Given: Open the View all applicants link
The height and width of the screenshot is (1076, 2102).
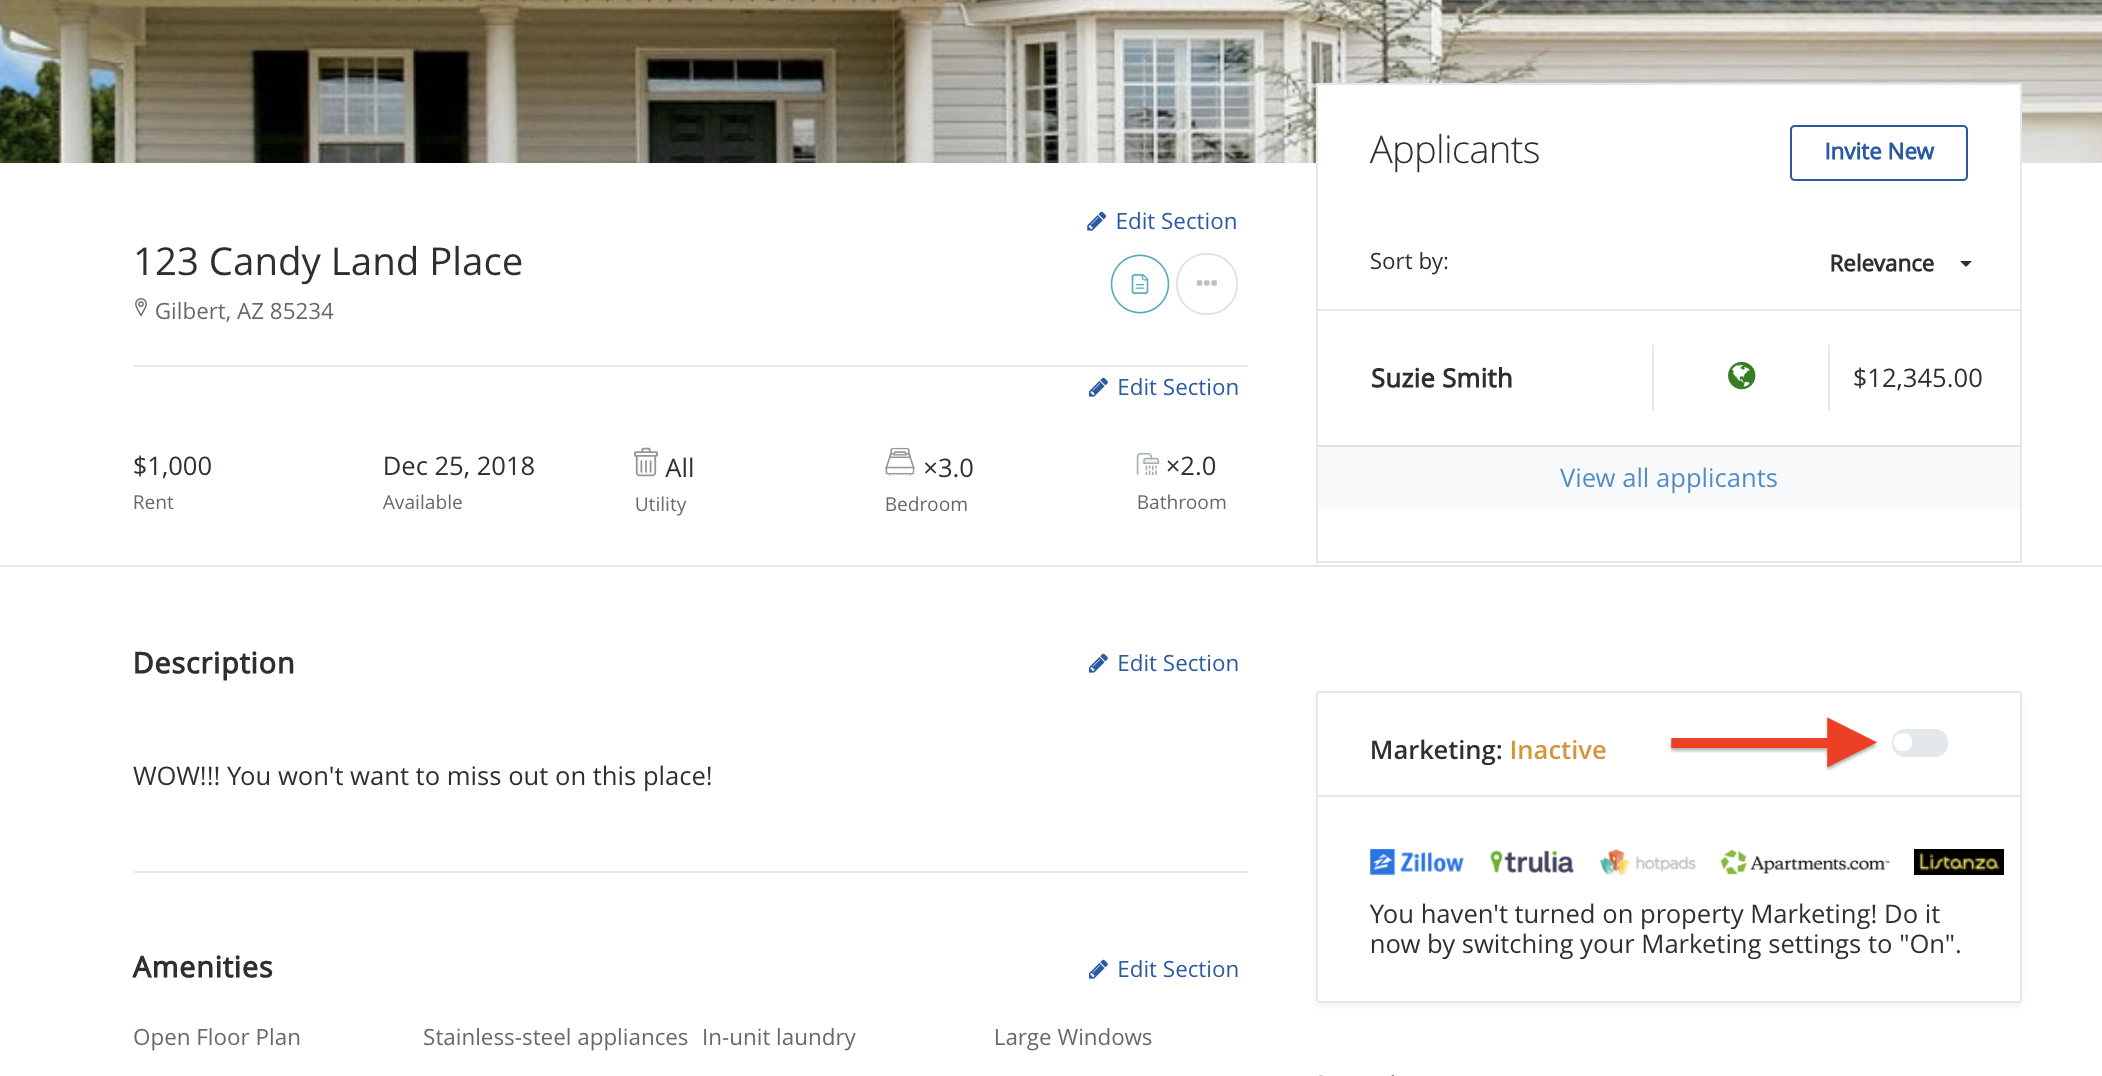Looking at the screenshot, I should point(1668,478).
